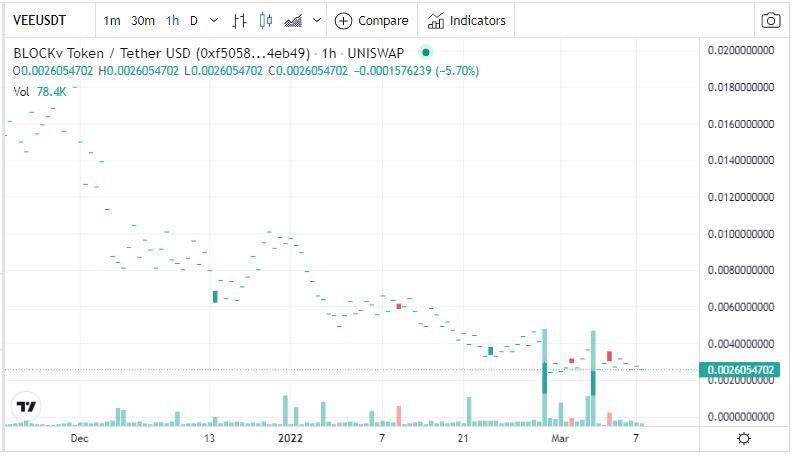Click the Vol 78.4K volume label
The width and height of the screenshot is (793, 459).
pyautogui.click(x=39, y=91)
